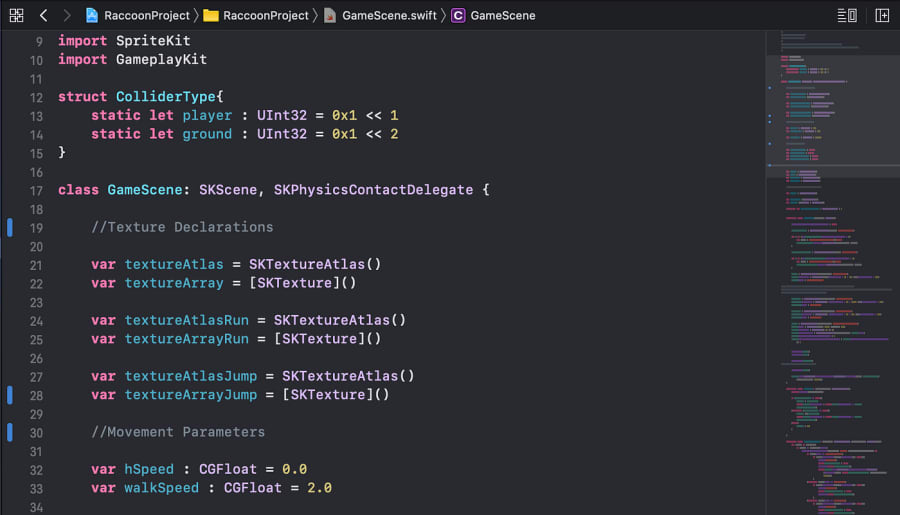Go forward with the right arrow

coord(67,16)
